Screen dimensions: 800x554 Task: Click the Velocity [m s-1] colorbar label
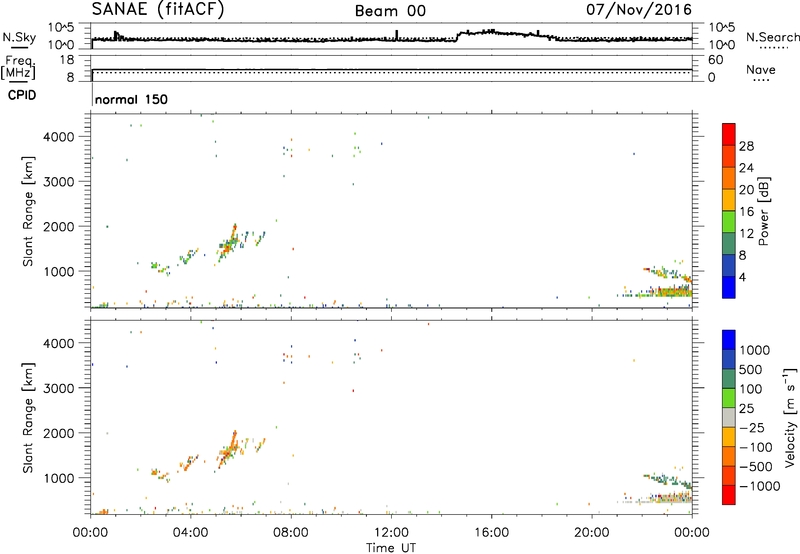790,417
